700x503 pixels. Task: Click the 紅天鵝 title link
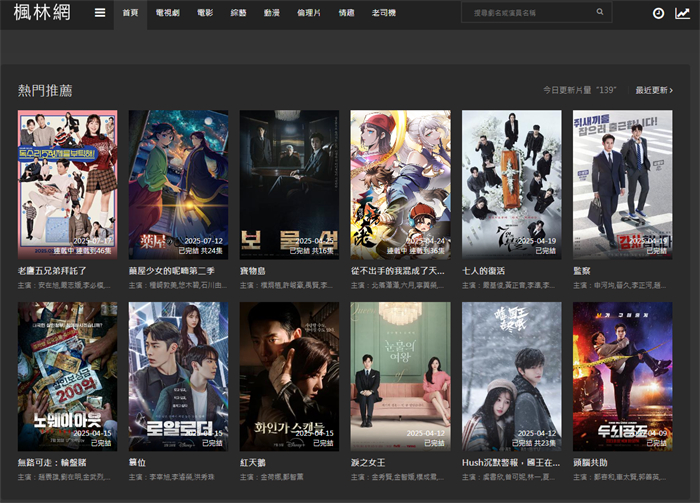coord(253,463)
